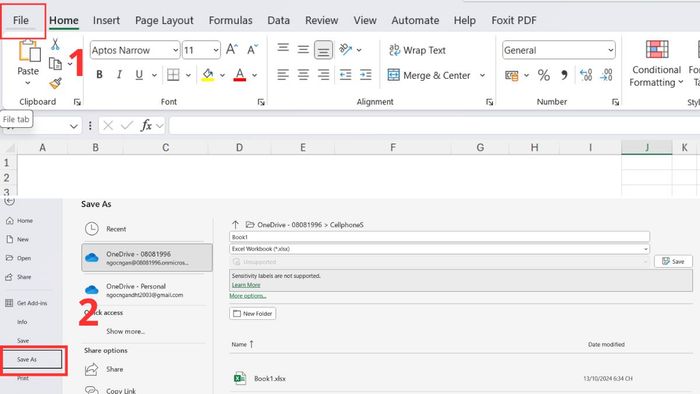This screenshot has width=700, height=394.
Task: Click in the formula bar
Action: pyautogui.click(x=434, y=126)
